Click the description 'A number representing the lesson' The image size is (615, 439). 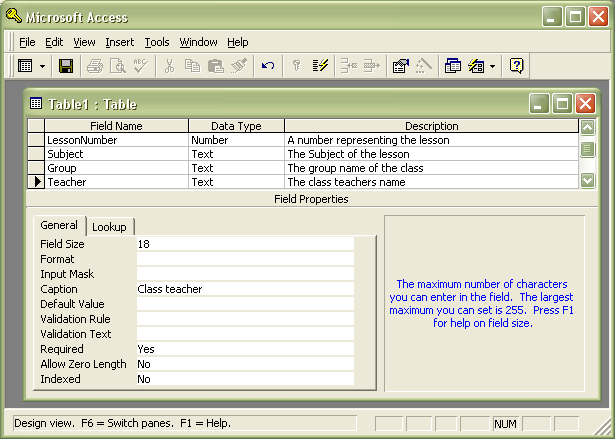(431, 140)
